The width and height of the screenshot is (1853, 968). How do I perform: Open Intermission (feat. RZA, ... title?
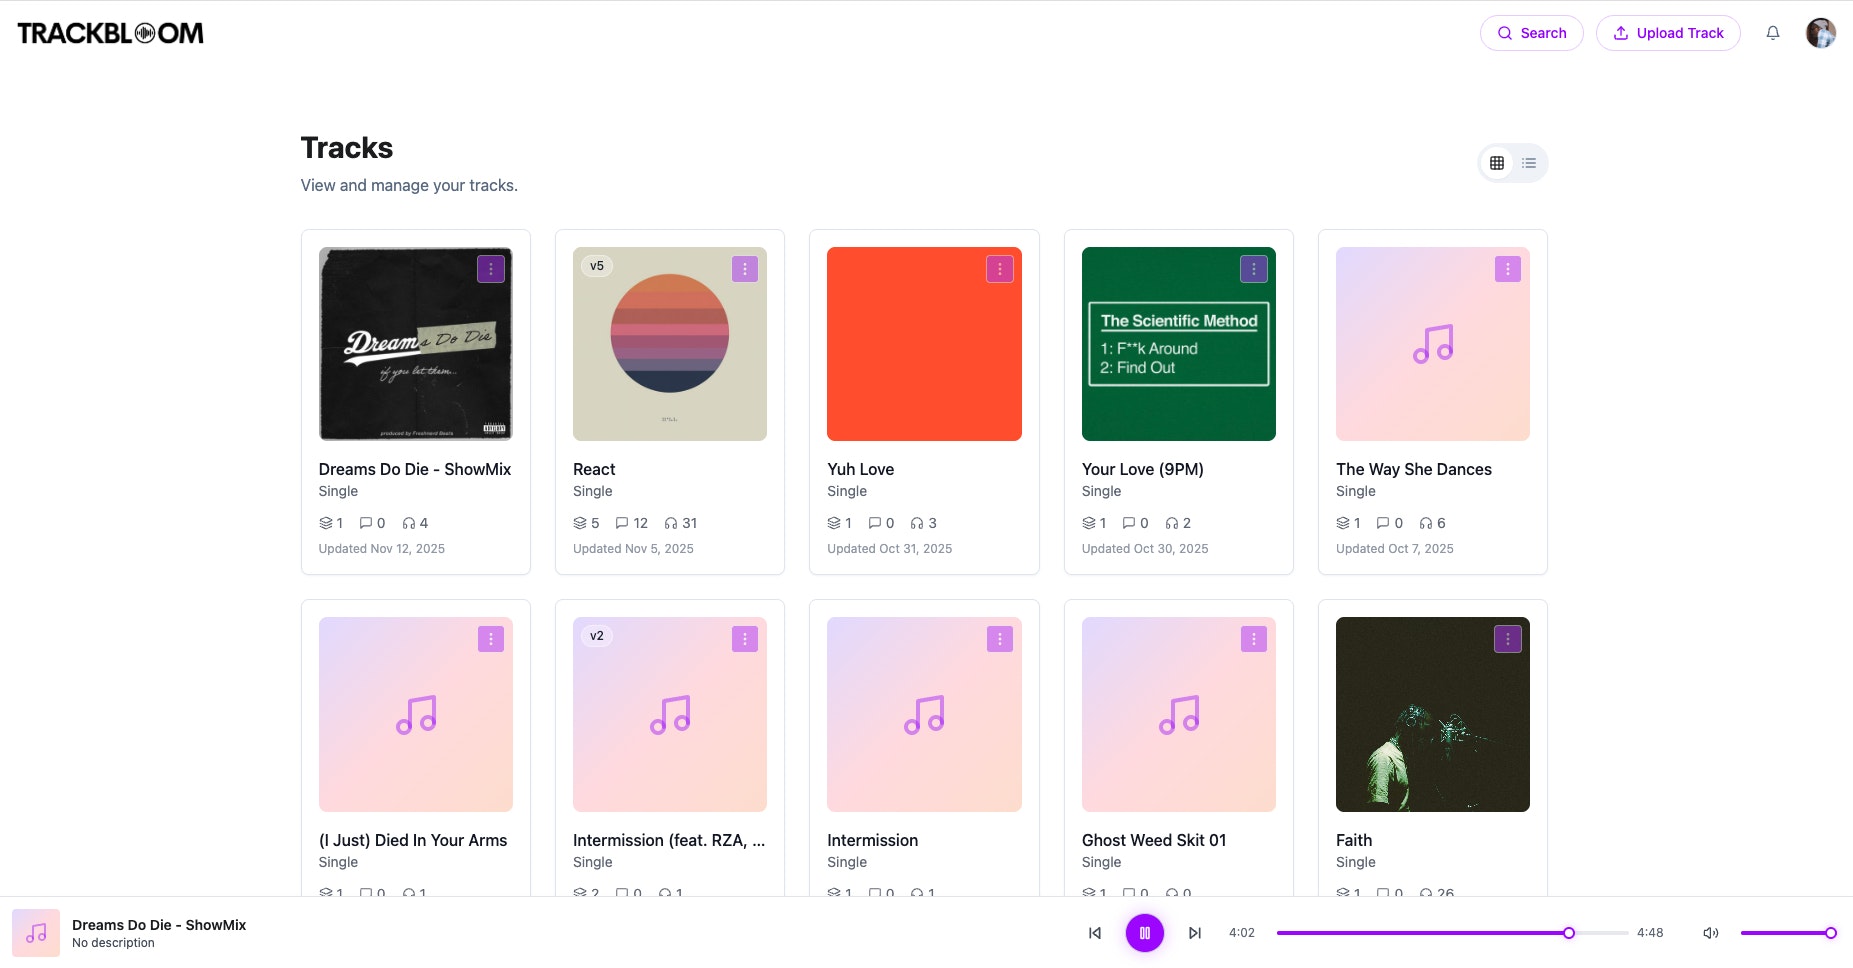669,840
